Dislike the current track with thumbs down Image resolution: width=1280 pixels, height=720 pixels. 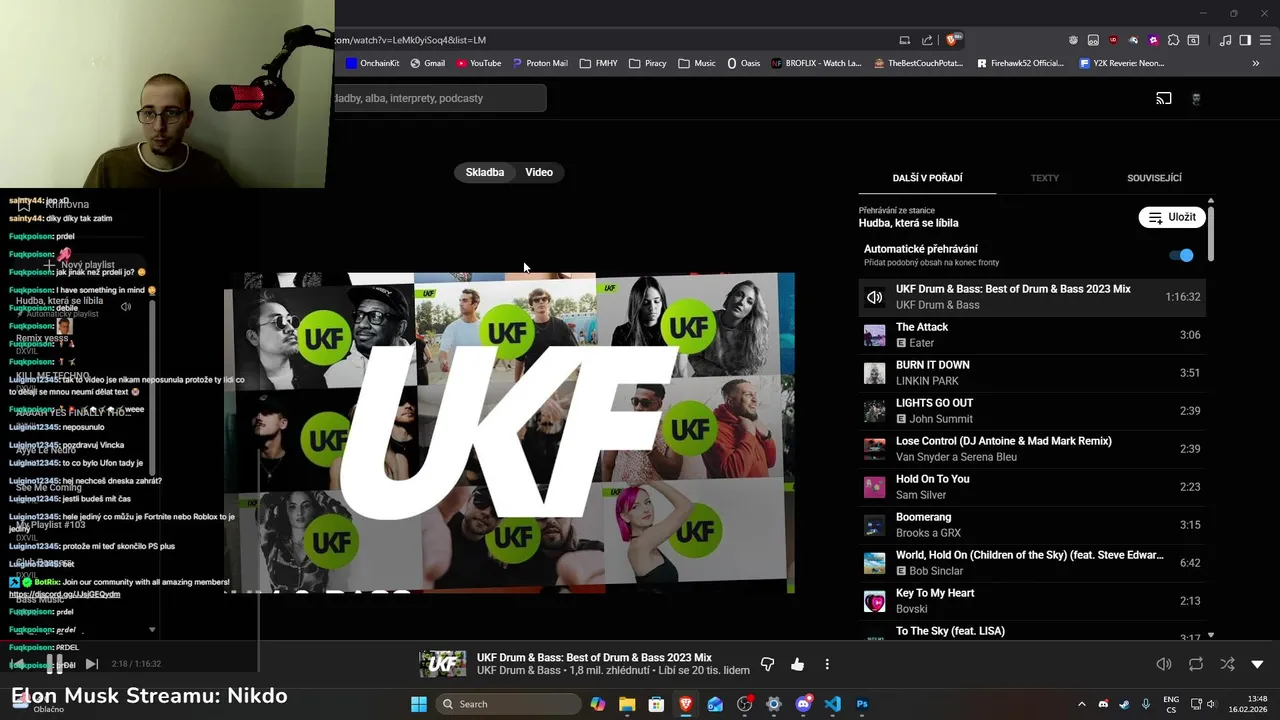(768, 664)
